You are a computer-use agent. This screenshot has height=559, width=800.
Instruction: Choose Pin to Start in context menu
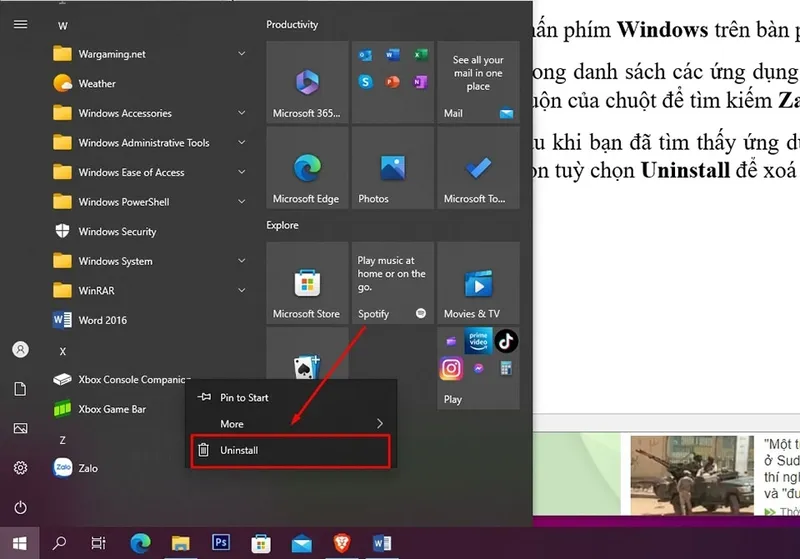pos(291,397)
